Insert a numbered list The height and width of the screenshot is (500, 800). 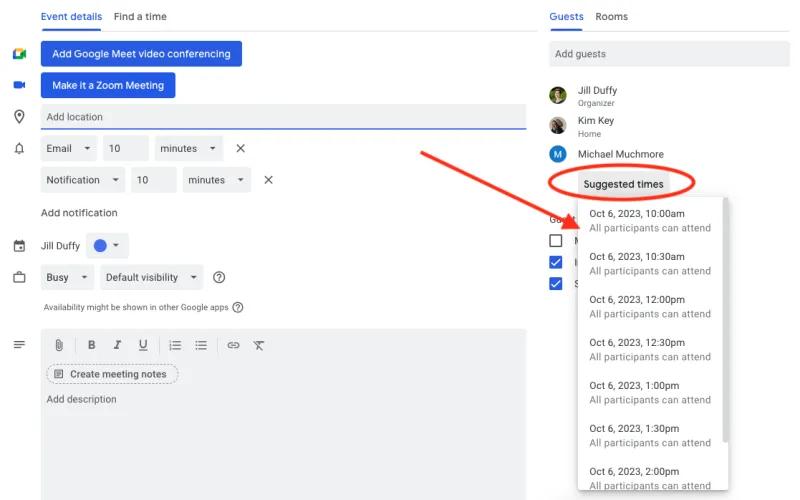(x=175, y=345)
